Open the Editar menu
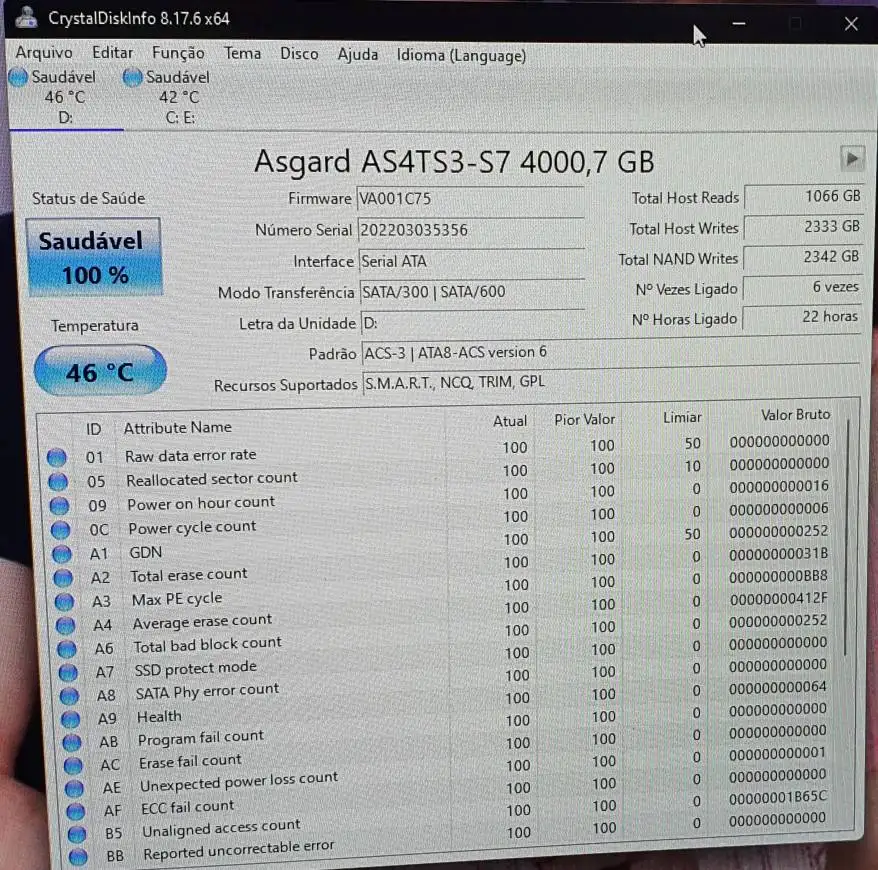The image size is (878, 870). click(x=113, y=53)
